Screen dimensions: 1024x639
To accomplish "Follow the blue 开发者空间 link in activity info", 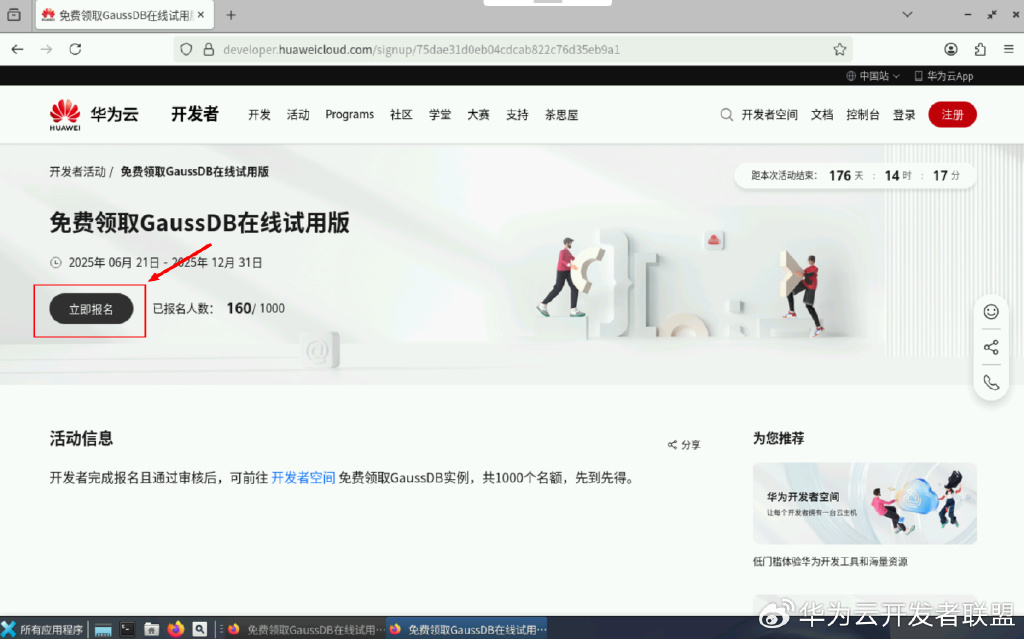I will coord(303,478).
